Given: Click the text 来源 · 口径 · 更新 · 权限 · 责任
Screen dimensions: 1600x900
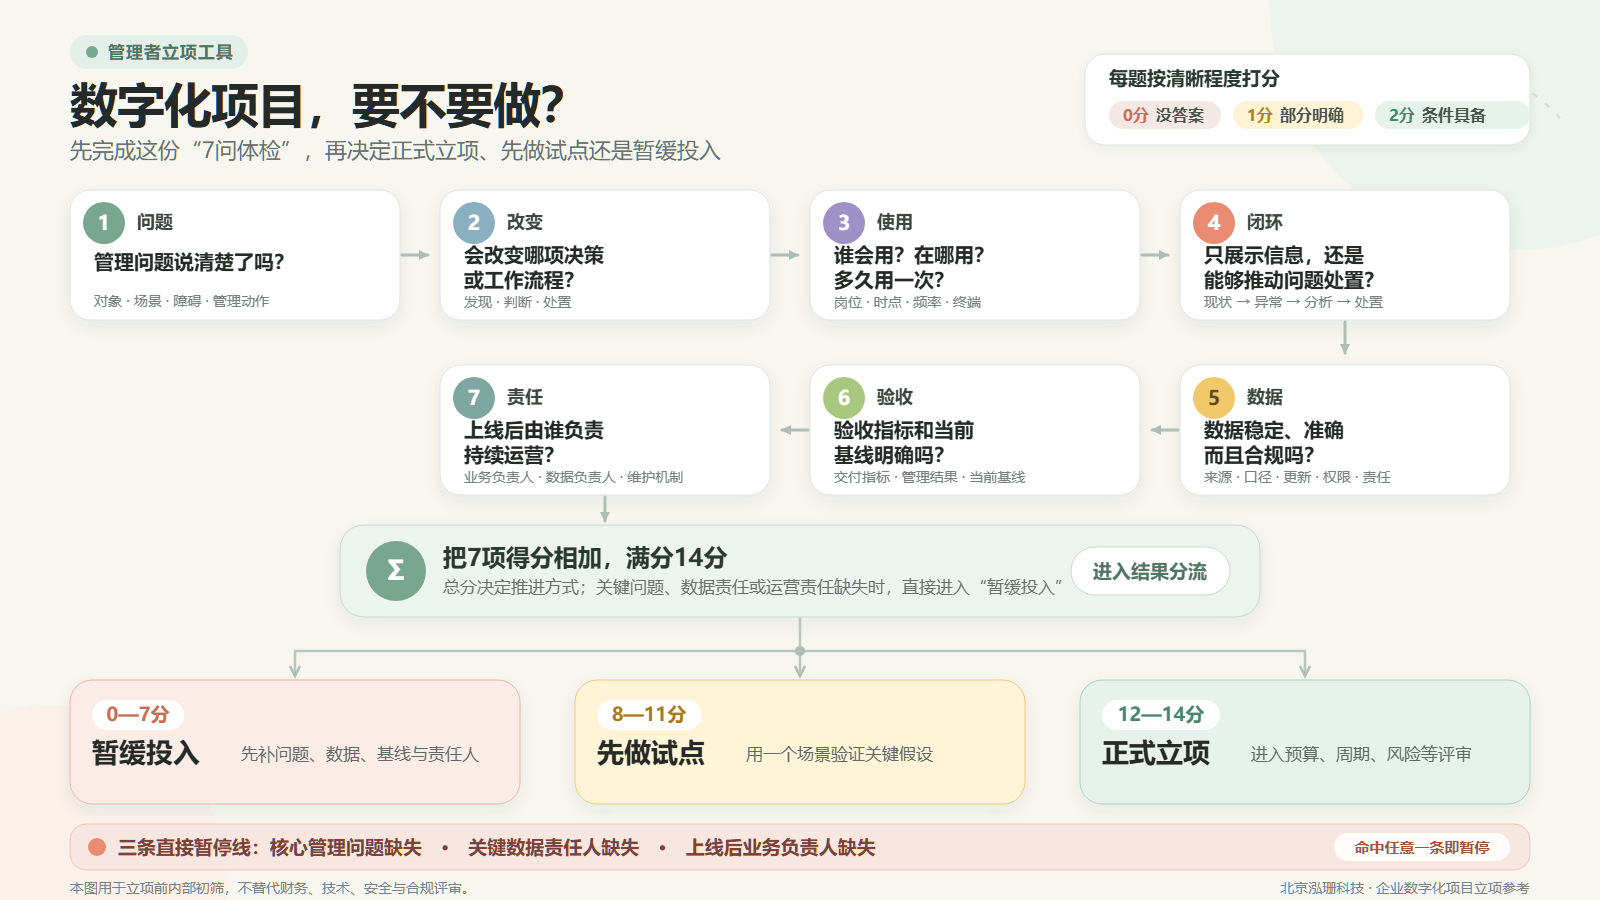Looking at the screenshot, I should point(1297,477).
